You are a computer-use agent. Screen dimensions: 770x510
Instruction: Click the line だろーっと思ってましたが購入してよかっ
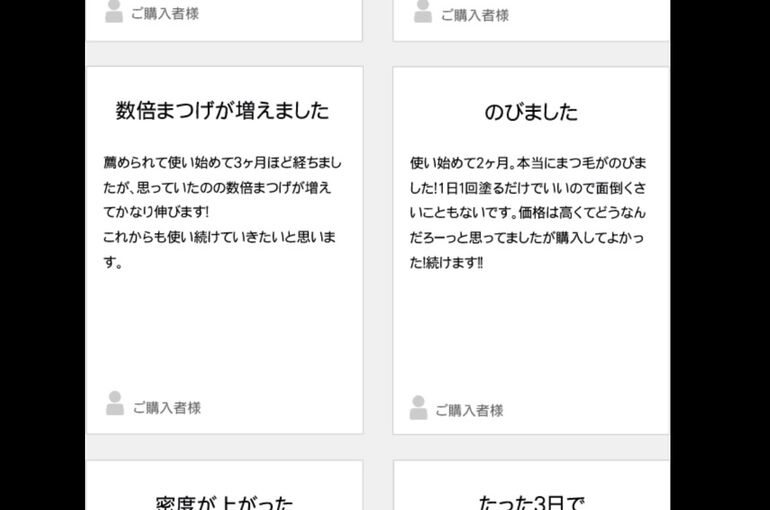[527, 238]
